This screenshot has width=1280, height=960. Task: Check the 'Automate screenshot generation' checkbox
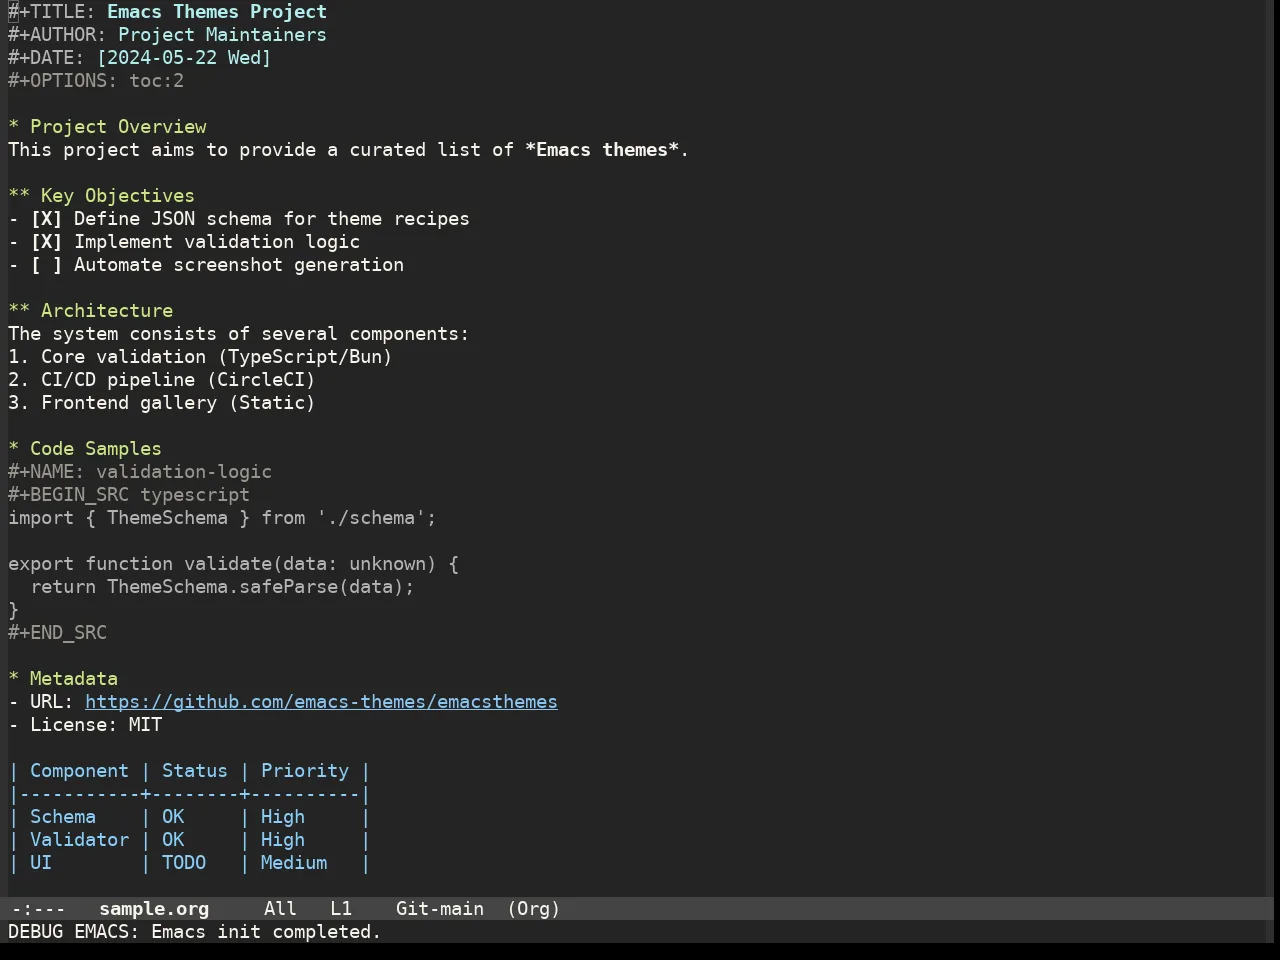[46, 265]
